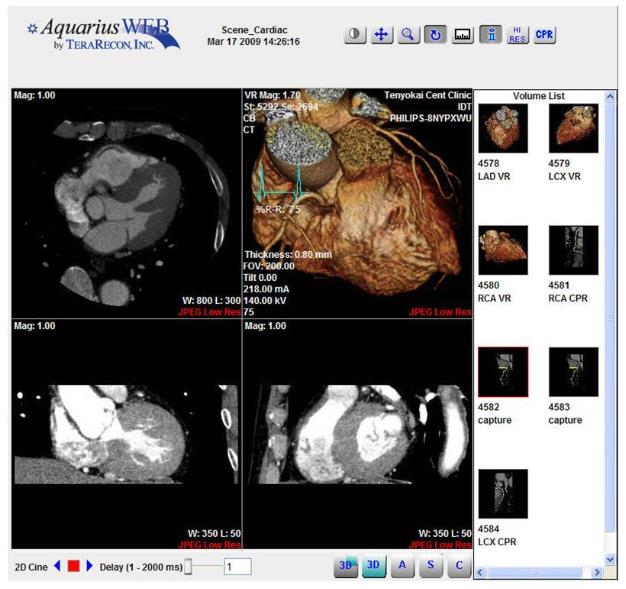This screenshot has height=589, width=626.
Task: Click the CPR toolbar button
Action: [545, 34]
